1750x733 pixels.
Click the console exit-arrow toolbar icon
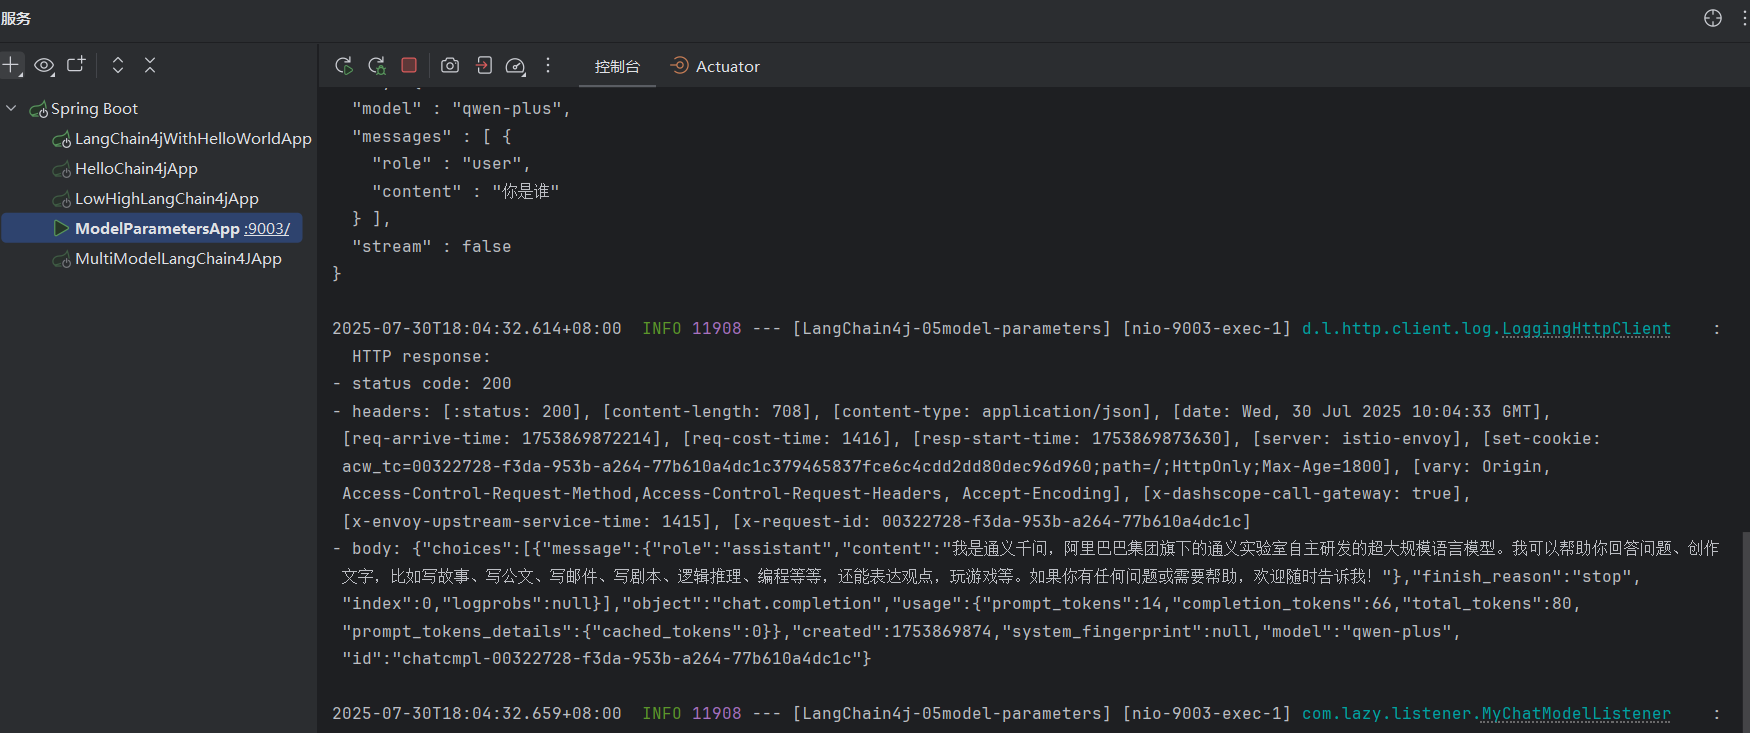pos(484,66)
